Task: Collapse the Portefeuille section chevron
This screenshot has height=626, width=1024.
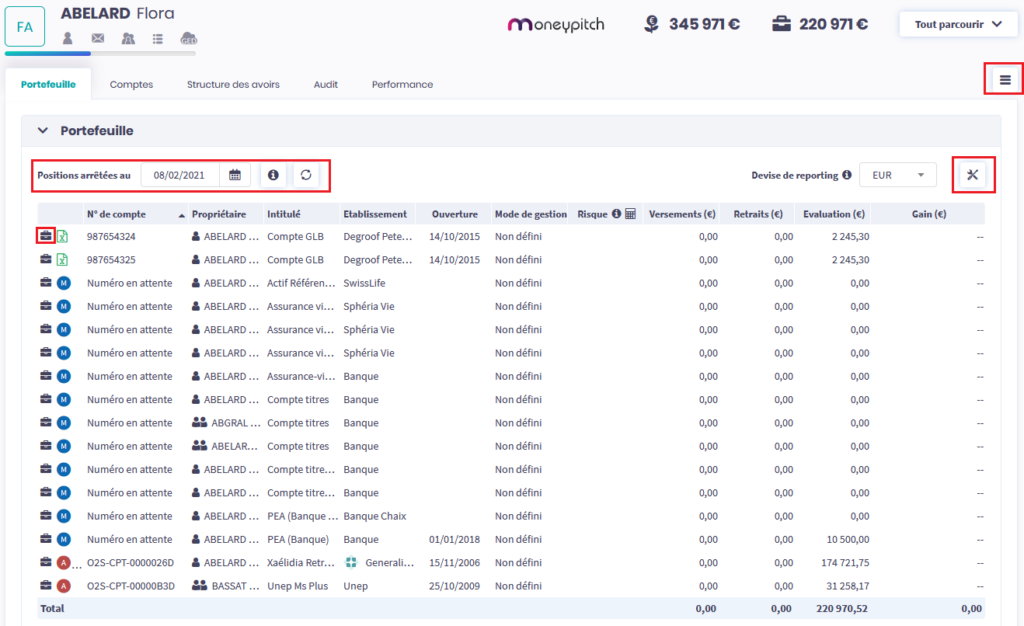Action: click(43, 130)
